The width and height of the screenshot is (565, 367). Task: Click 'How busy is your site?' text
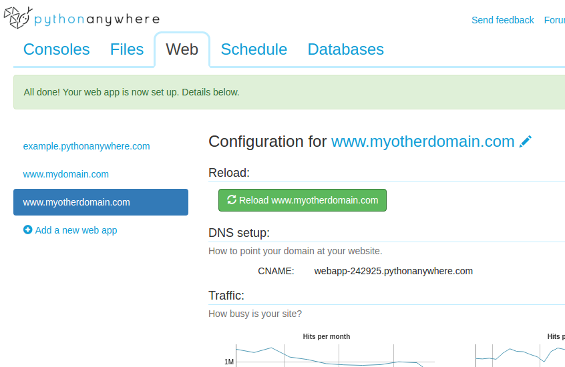(255, 314)
